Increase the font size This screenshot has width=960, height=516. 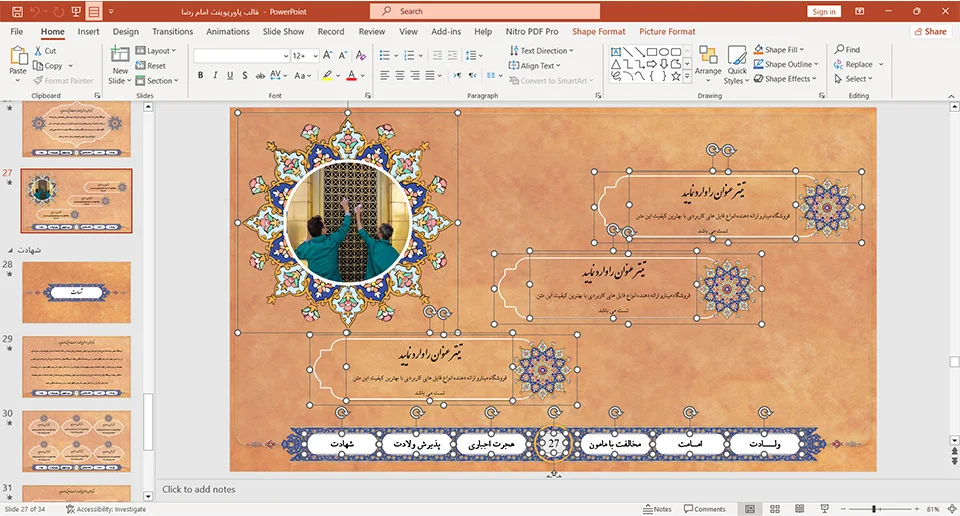pyautogui.click(x=328, y=56)
